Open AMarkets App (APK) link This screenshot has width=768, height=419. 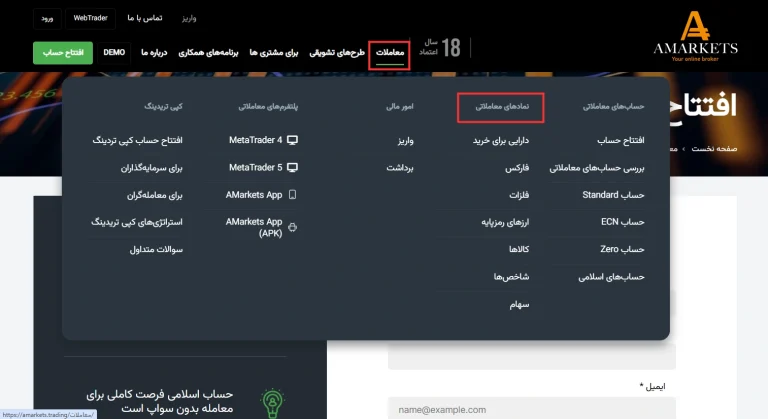[254, 227]
